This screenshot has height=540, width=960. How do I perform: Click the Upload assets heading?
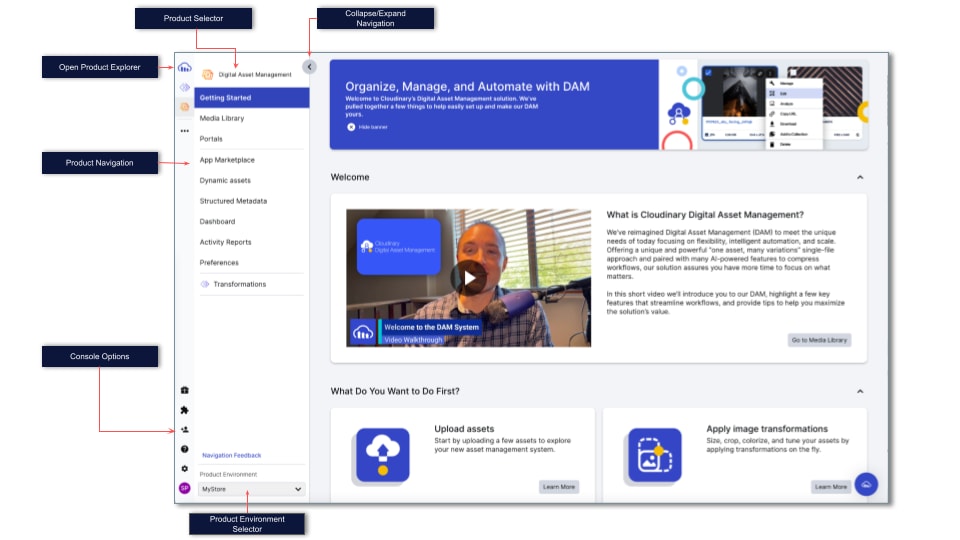[x=464, y=429]
